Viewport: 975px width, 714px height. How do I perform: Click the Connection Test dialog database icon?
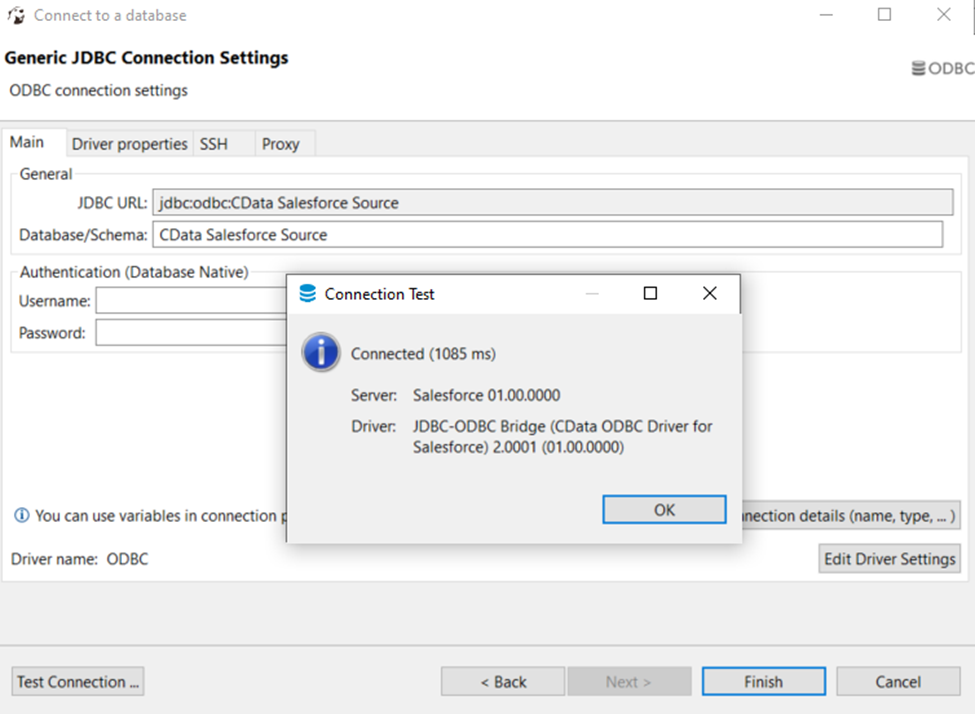[x=308, y=294]
